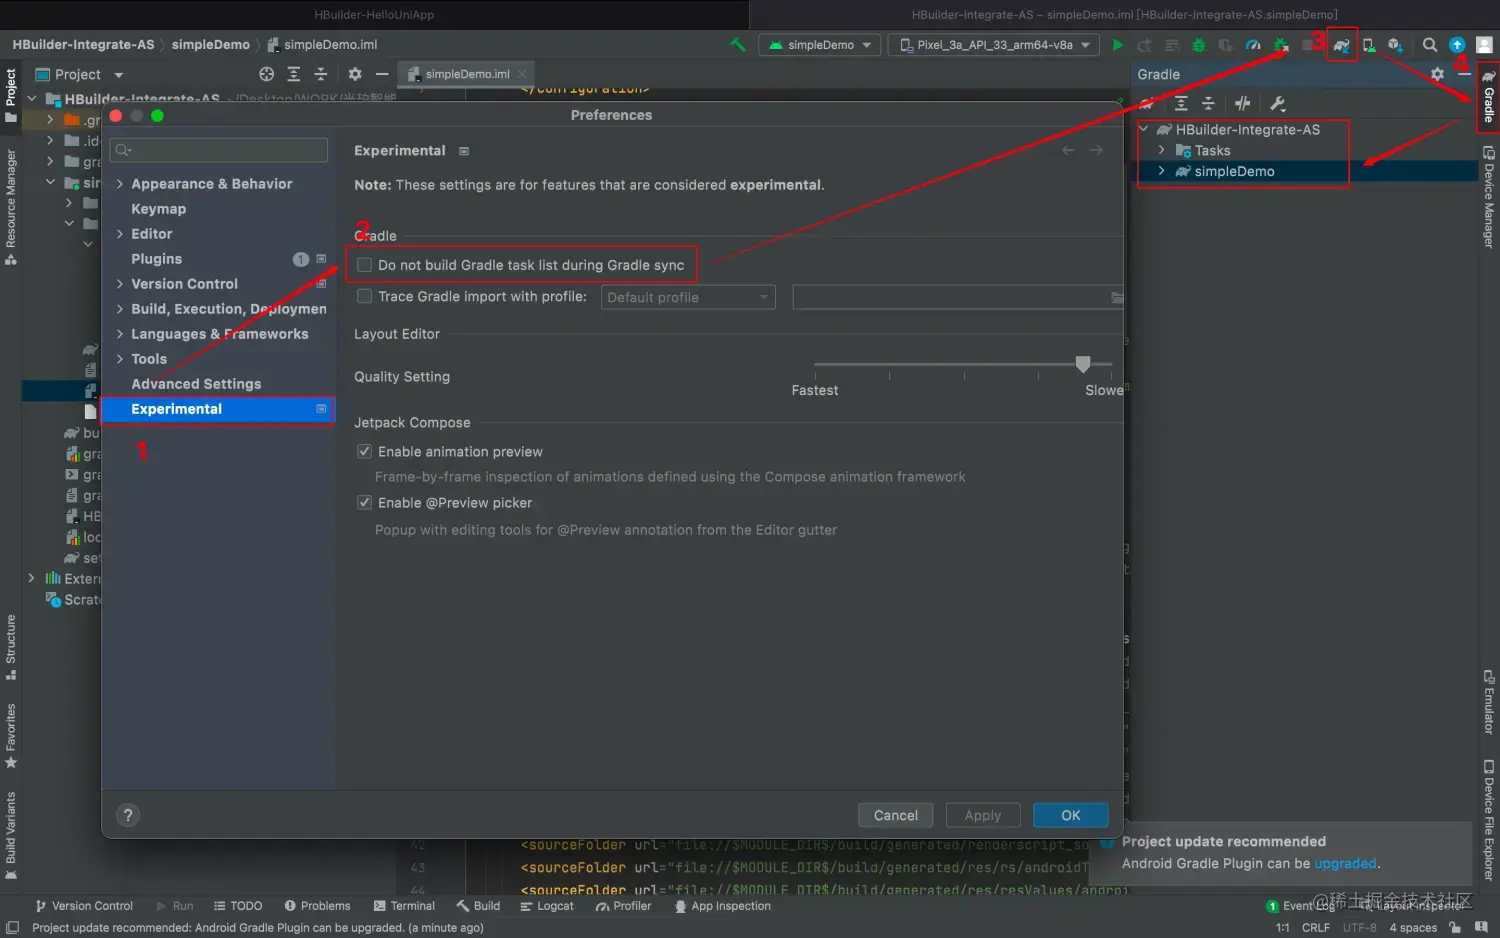Select Plugins in the Preferences sidebar

point(157,259)
